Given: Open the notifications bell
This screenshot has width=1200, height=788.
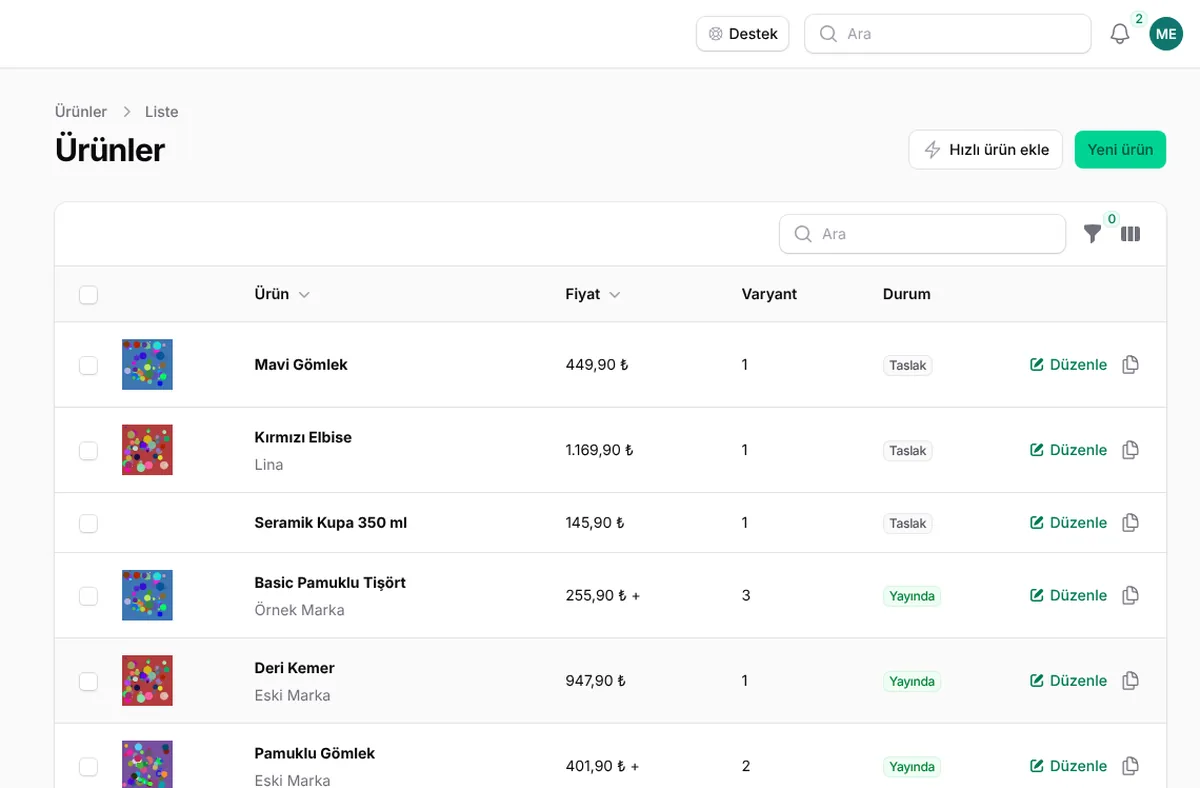Looking at the screenshot, I should click(x=1120, y=34).
